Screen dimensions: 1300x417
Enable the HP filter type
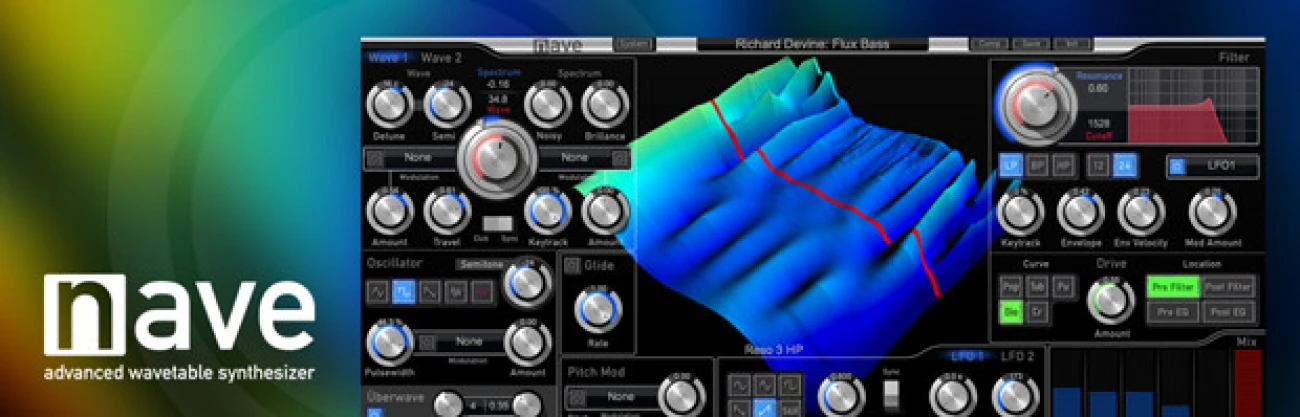pyautogui.click(x=1062, y=166)
